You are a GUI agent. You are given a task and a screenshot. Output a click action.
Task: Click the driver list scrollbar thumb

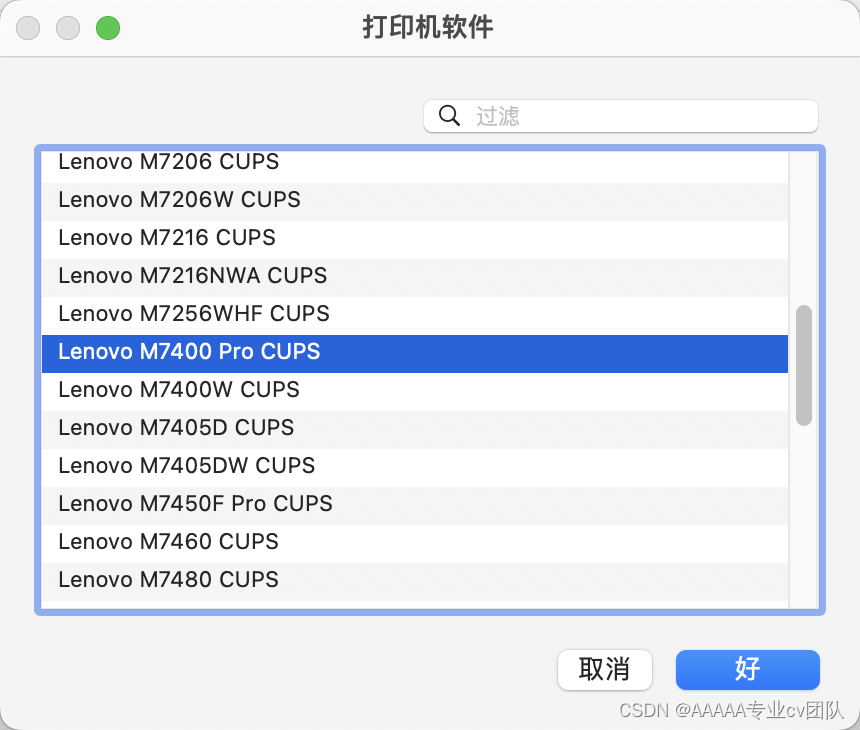pyautogui.click(x=804, y=365)
